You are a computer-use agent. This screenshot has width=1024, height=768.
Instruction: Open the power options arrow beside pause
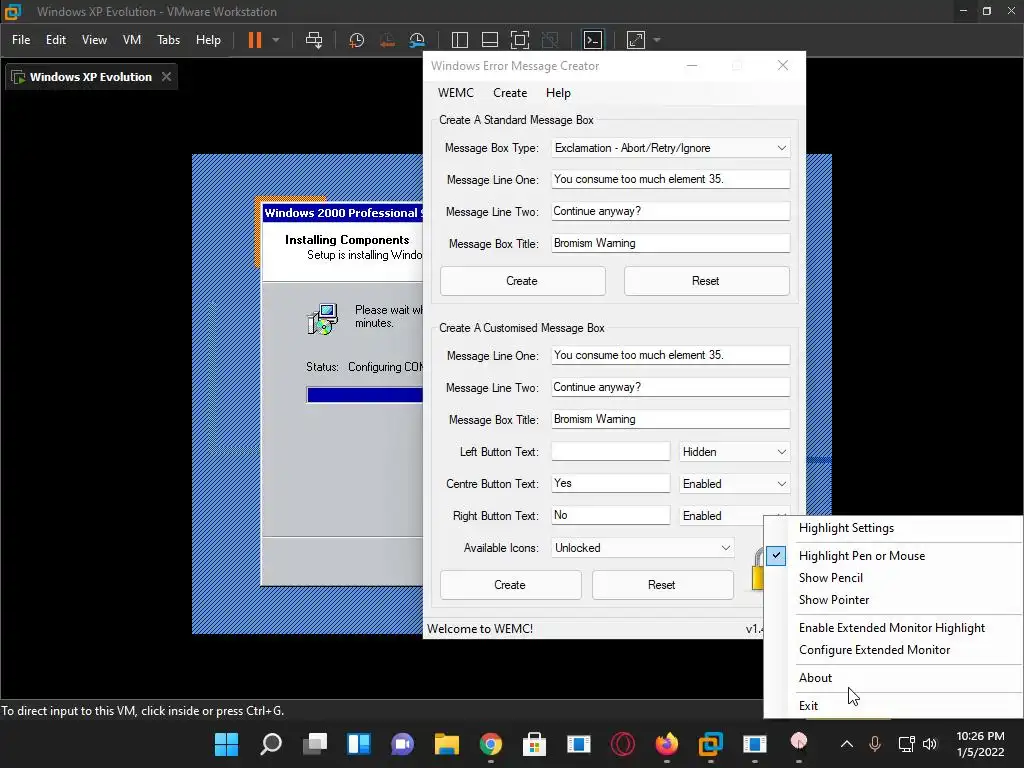pos(276,40)
